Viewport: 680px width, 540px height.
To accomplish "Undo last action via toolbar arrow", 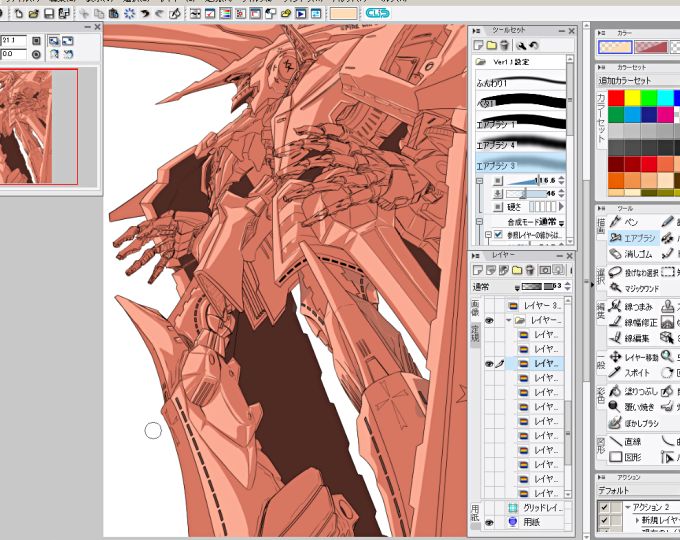I will pyautogui.click(x=144, y=13).
